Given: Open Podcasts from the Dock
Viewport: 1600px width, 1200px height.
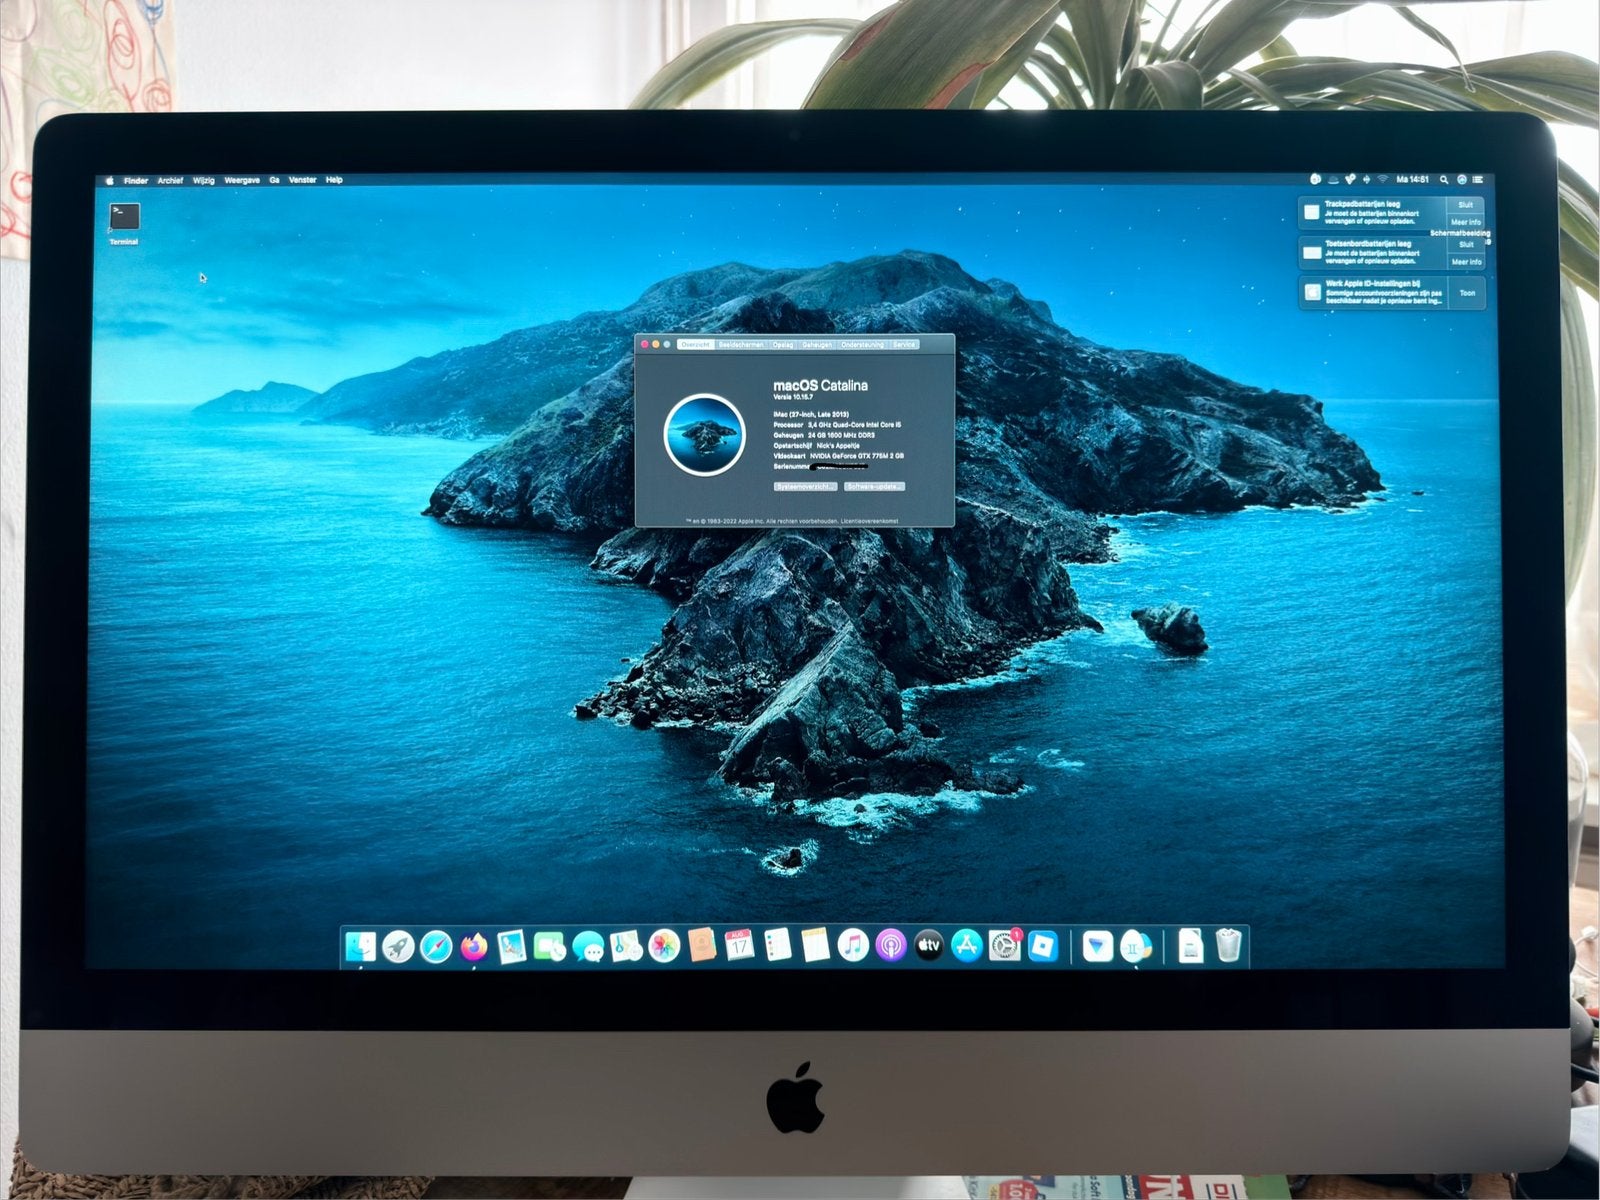Looking at the screenshot, I should click(x=891, y=945).
